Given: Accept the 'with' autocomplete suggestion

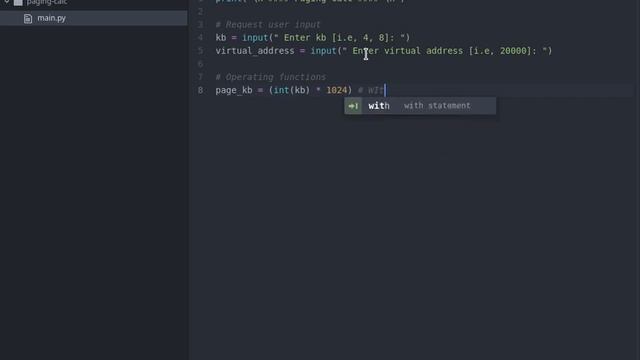Looking at the screenshot, I should (420, 106).
